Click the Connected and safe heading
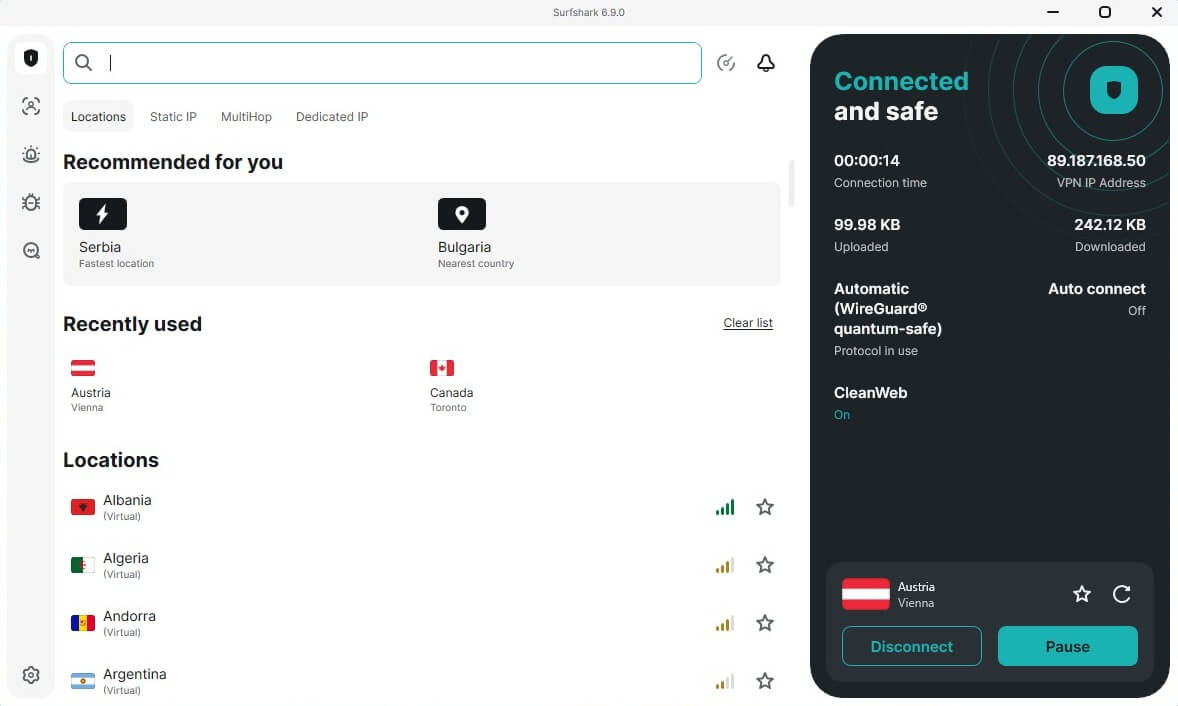Viewport: 1178px width, 706px height. (x=901, y=96)
